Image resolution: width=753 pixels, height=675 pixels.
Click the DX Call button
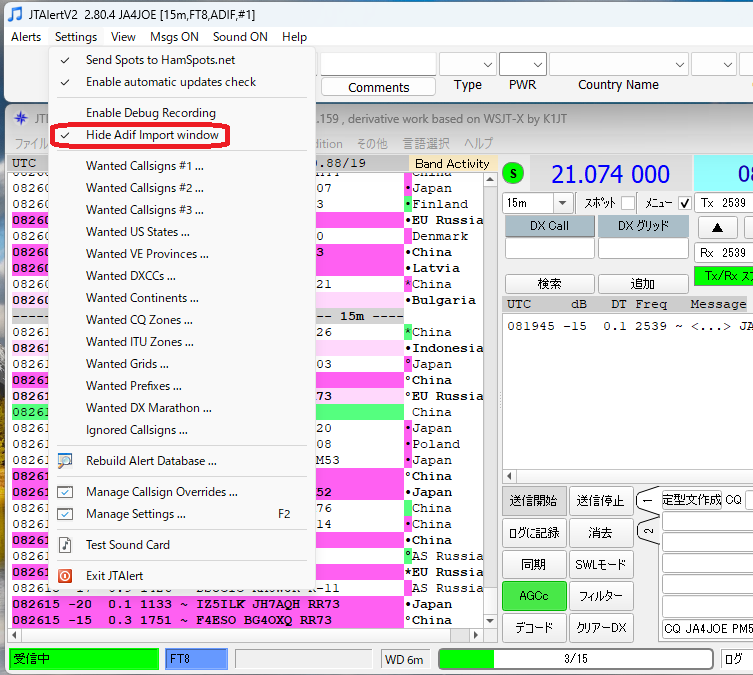pos(549,226)
